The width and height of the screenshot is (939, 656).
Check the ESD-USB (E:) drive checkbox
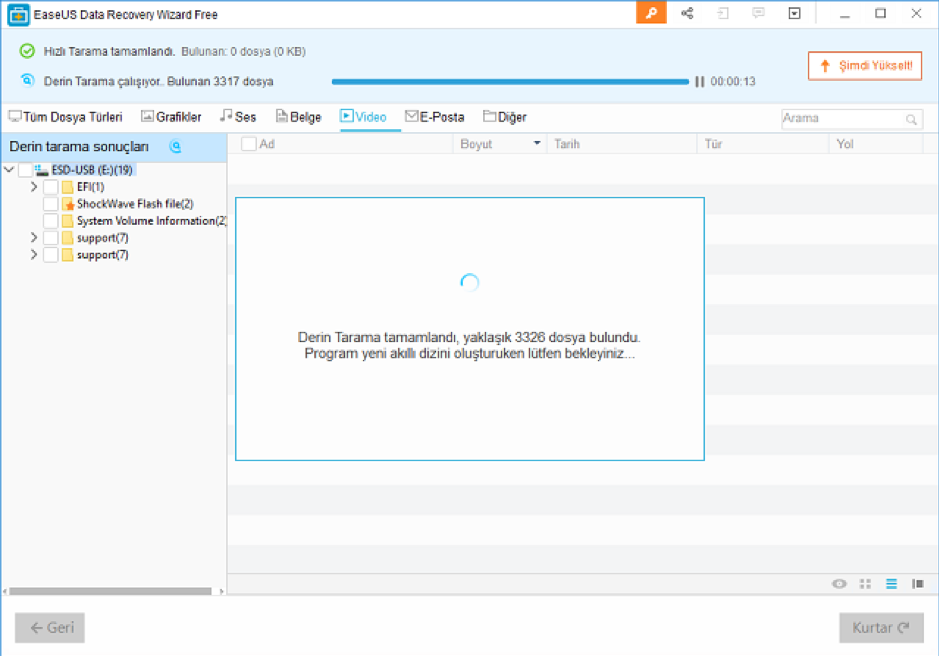coord(25,170)
